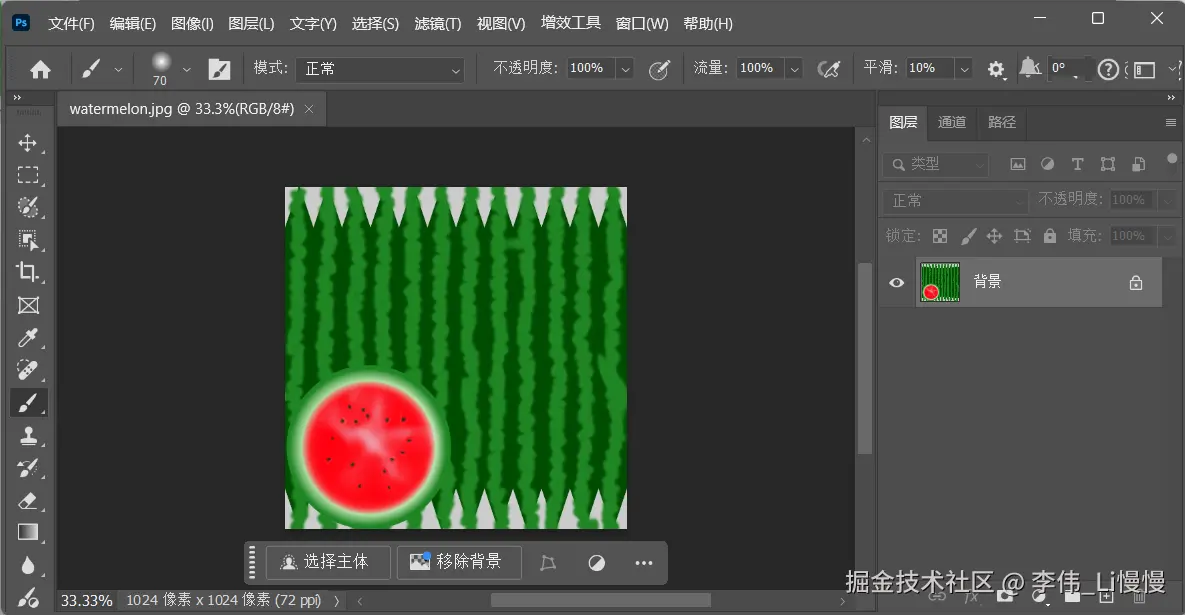The width and height of the screenshot is (1185, 615).
Task: Select the Clone Stamp tool
Action: click(x=28, y=435)
